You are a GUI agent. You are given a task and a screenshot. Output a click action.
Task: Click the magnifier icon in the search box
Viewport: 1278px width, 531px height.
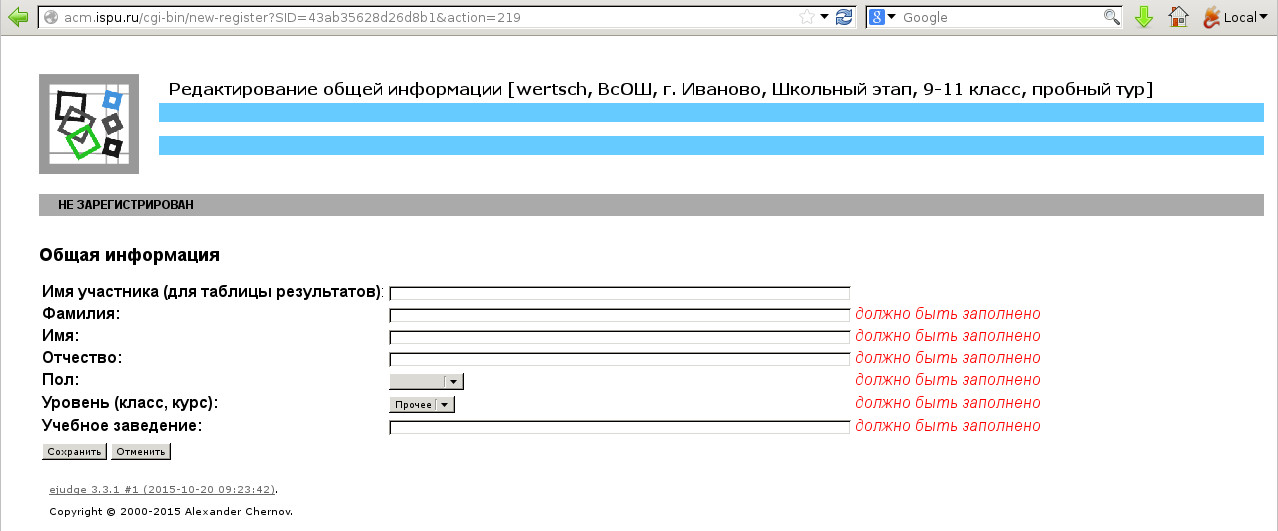tap(1111, 17)
